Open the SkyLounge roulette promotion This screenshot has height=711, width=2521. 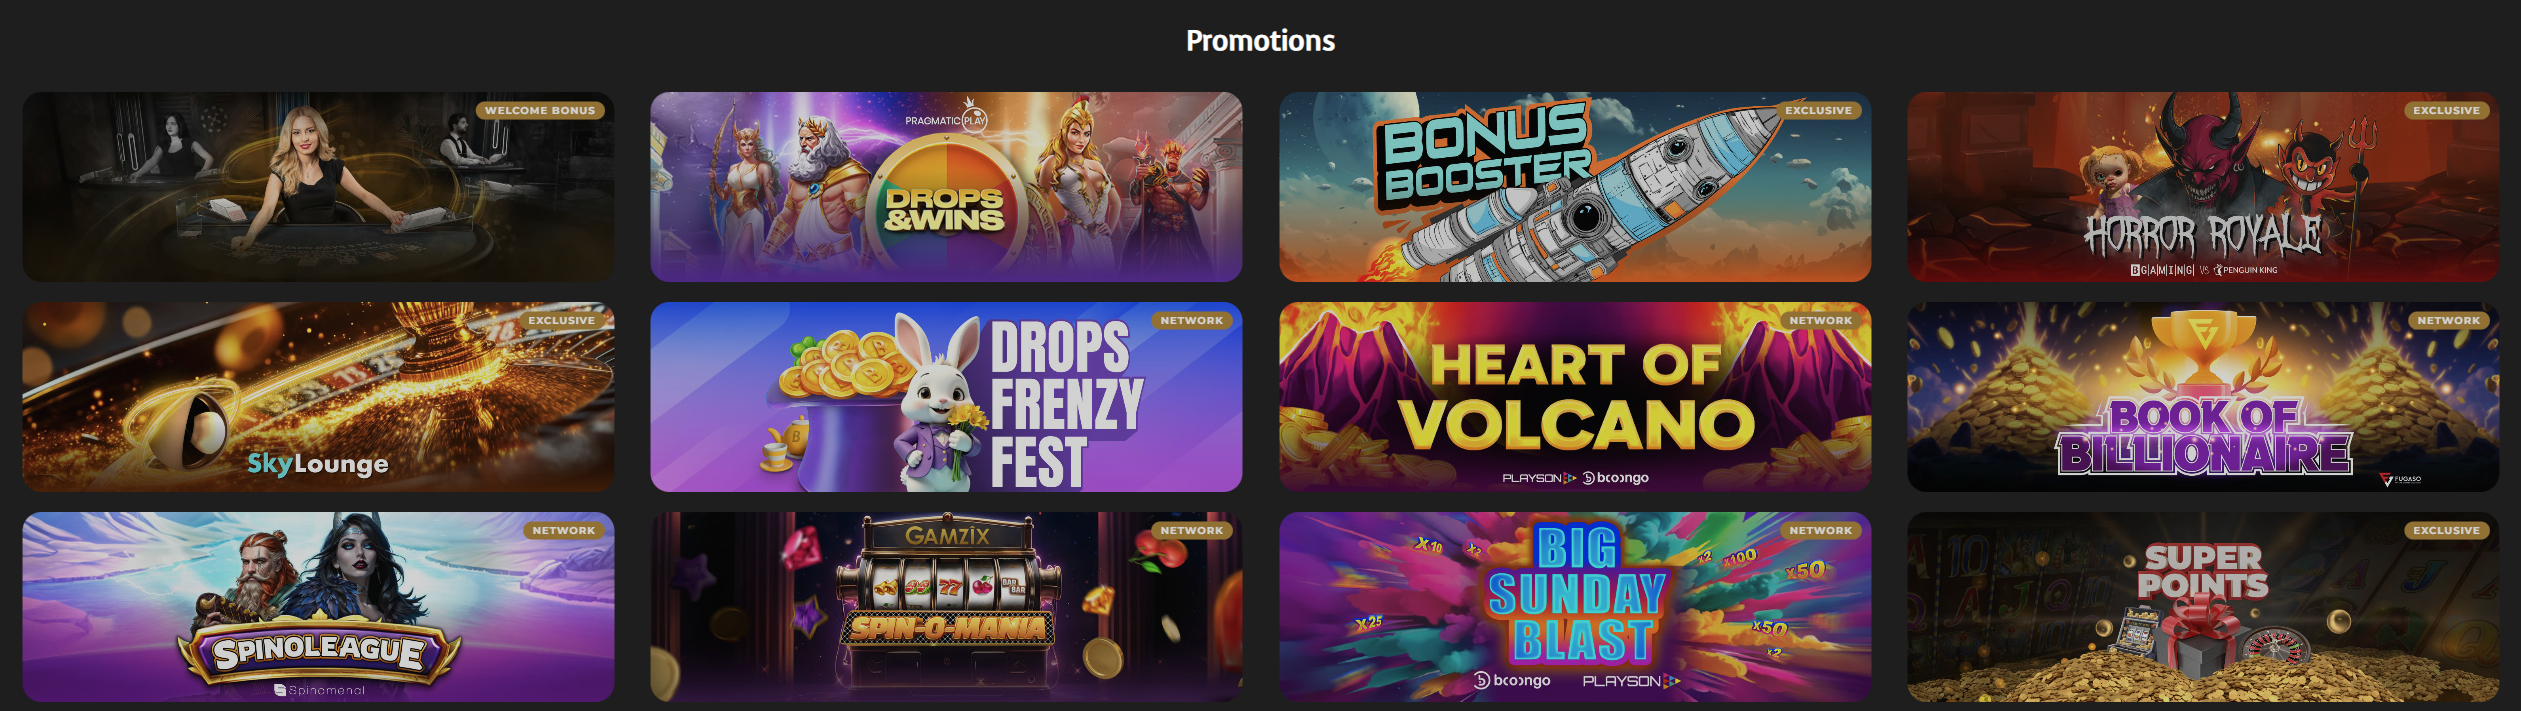pos(318,397)
